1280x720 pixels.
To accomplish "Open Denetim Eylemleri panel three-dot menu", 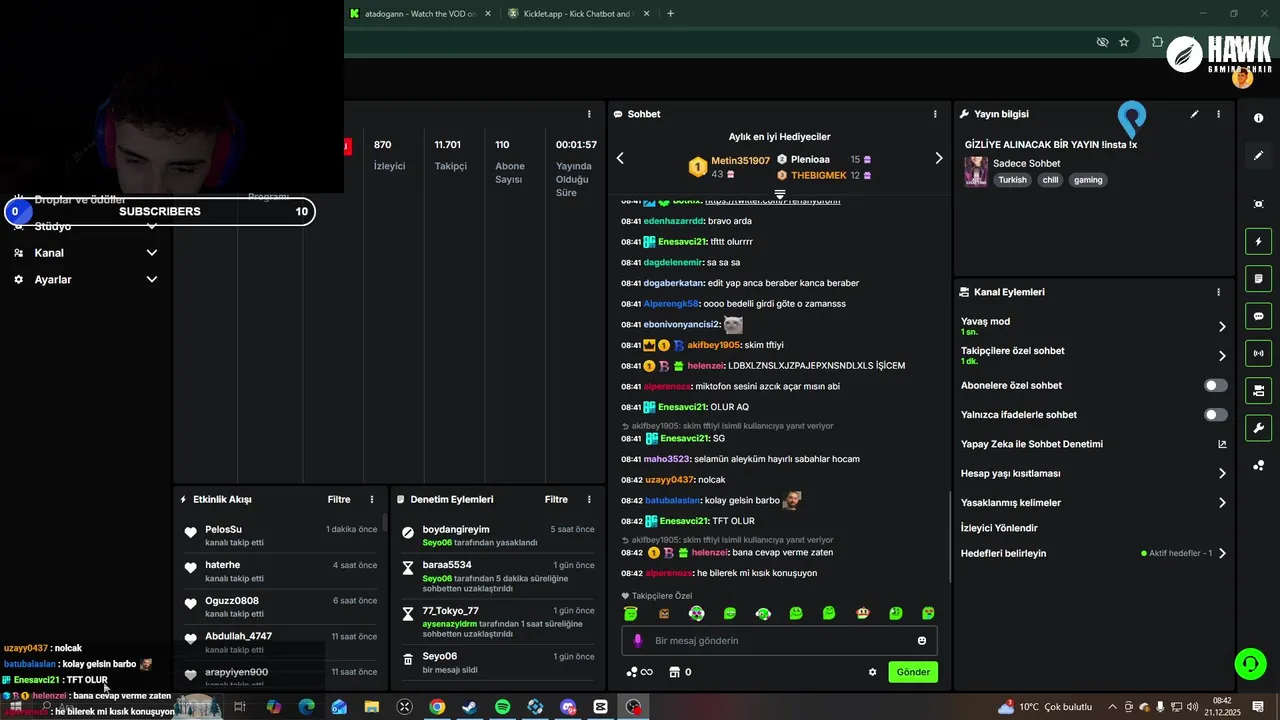I will pyautogui.click(x=589, y=499).
